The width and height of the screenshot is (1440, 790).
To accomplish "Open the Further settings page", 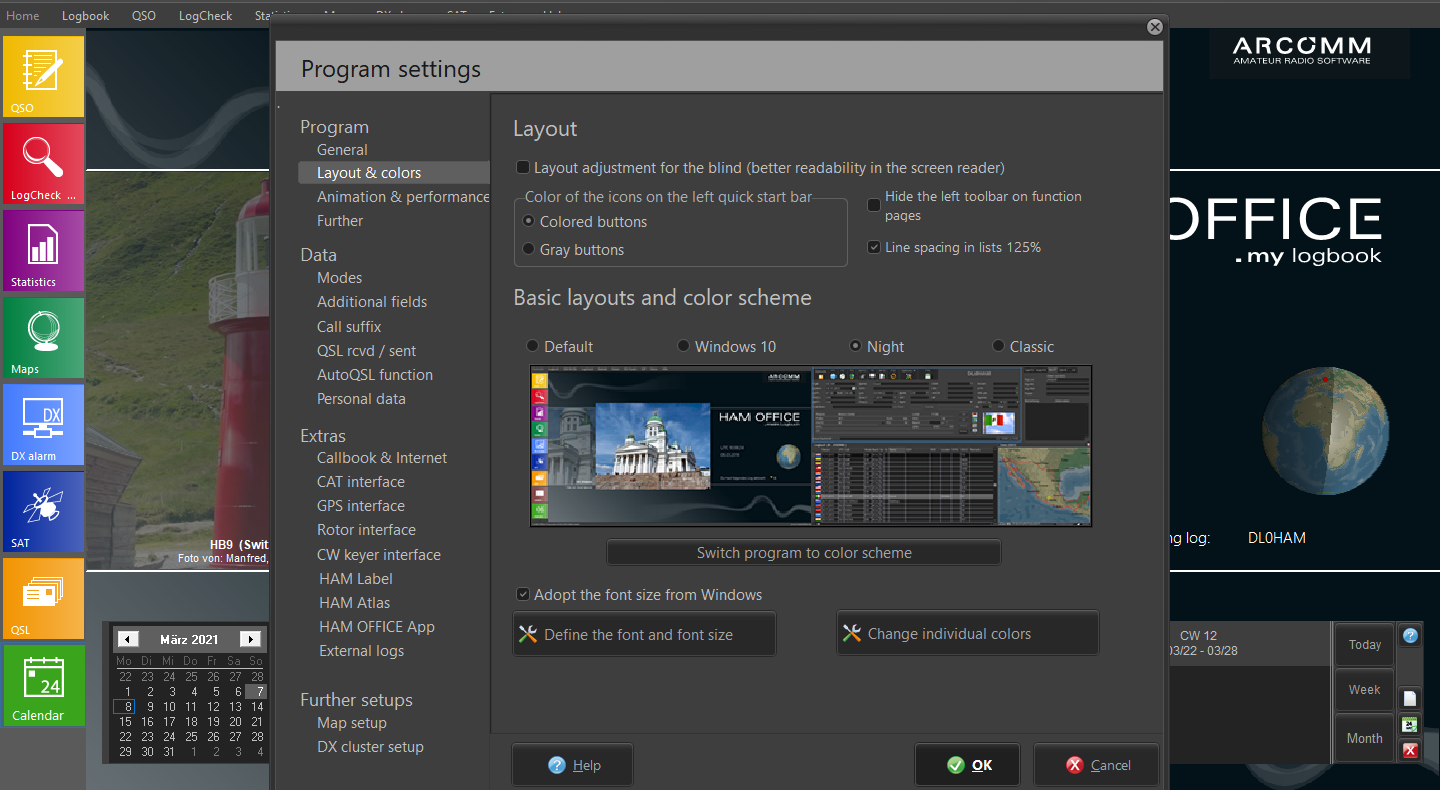I will 340,221.
